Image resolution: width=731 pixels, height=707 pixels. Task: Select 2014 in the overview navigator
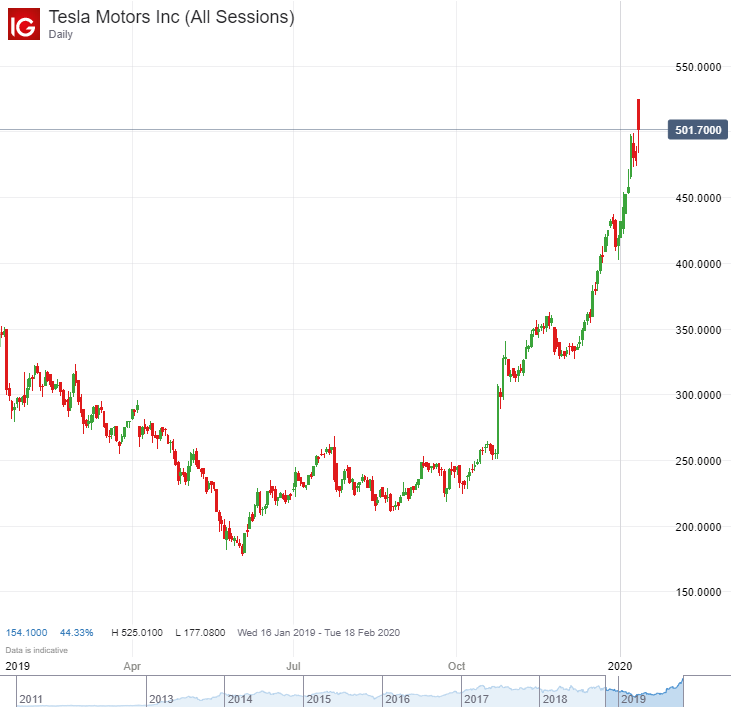coord(240,699)
